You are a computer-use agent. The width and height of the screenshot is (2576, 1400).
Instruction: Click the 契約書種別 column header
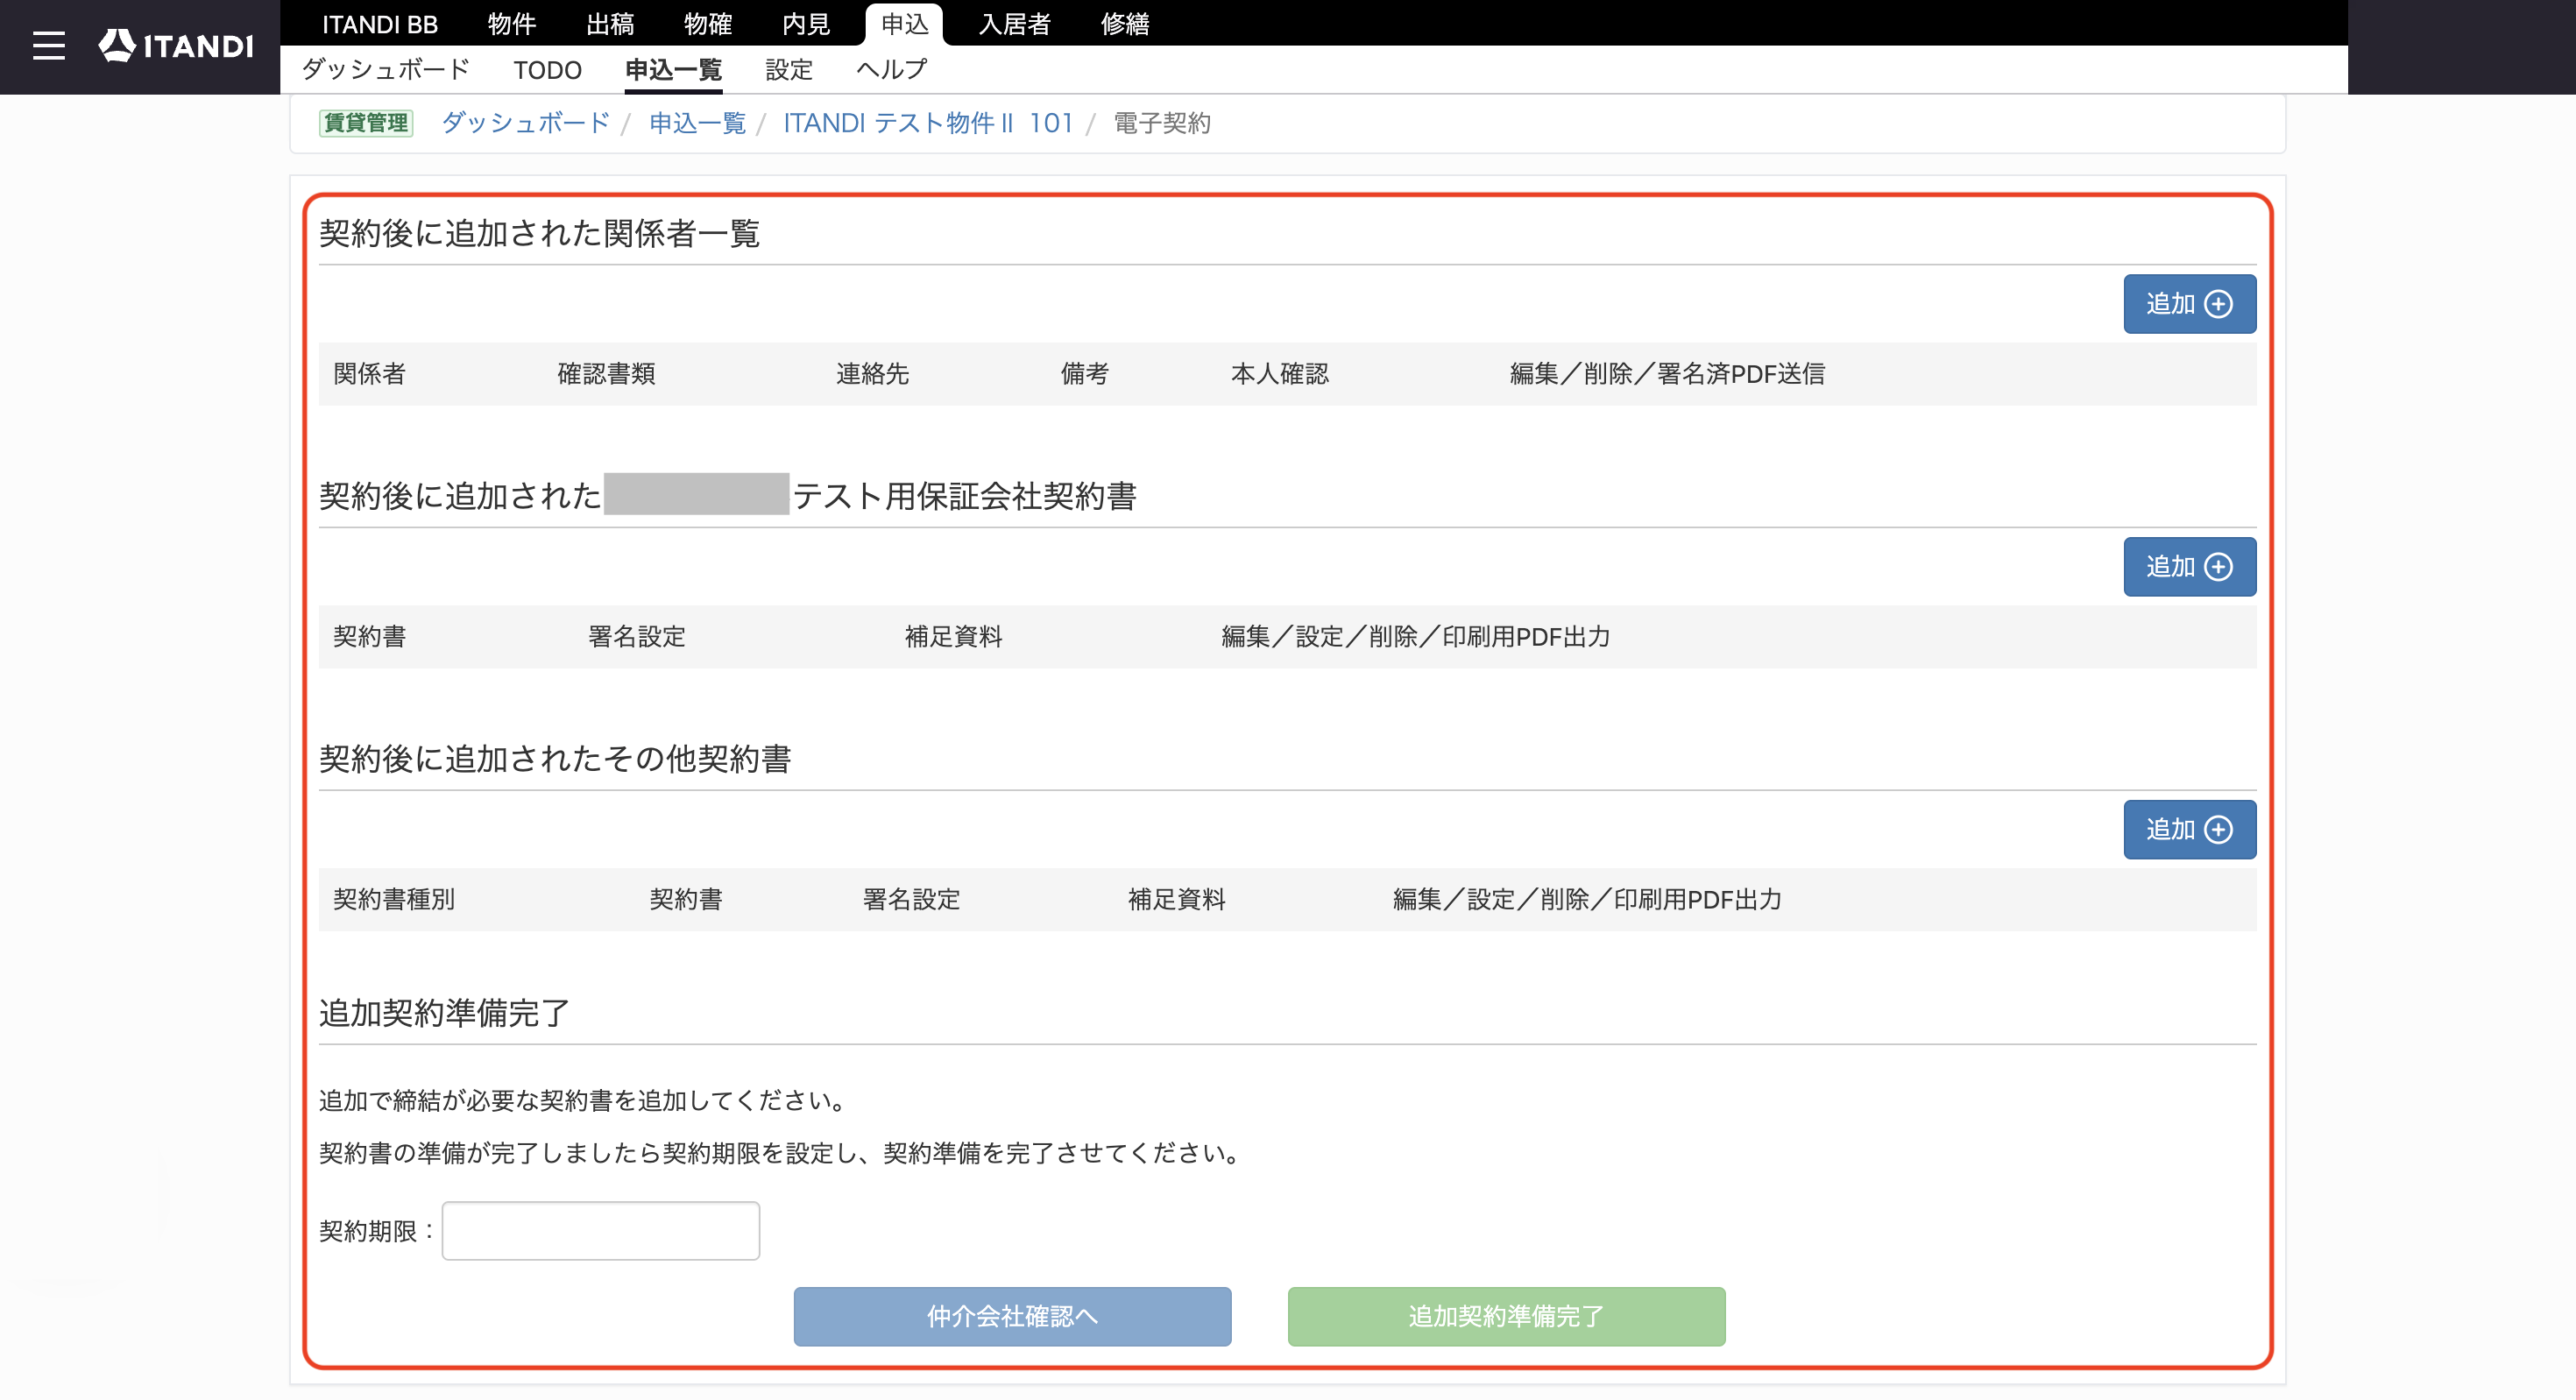[x=394, y=900]
